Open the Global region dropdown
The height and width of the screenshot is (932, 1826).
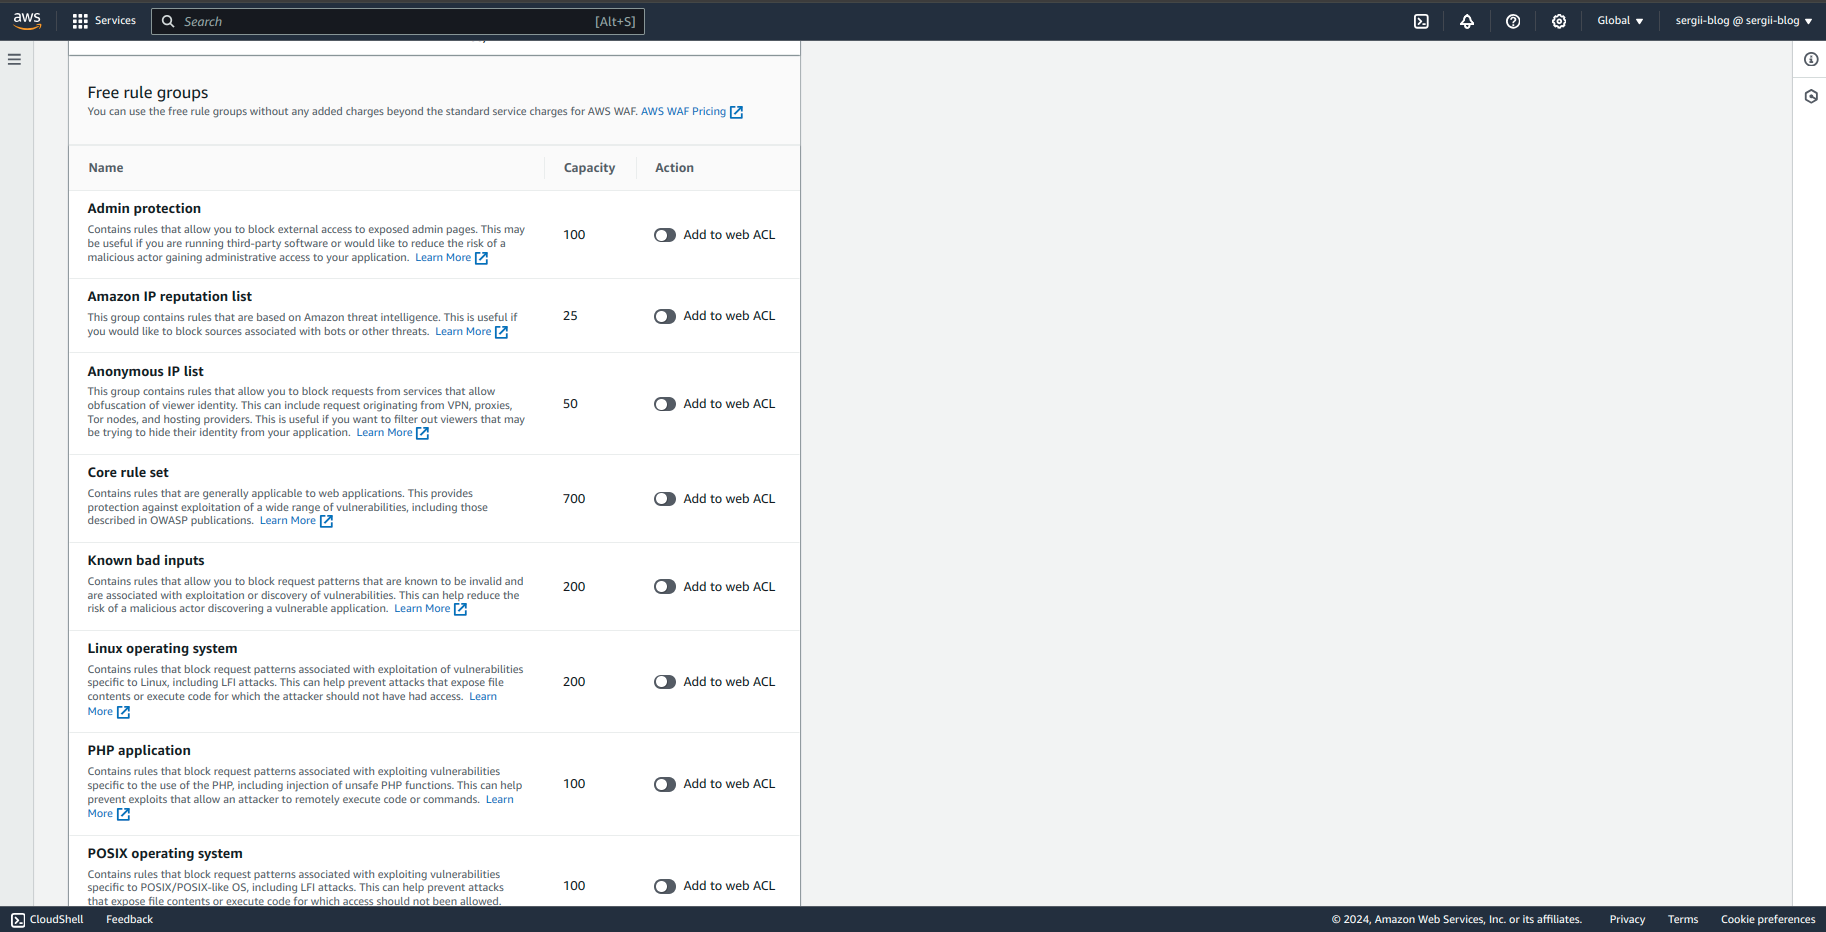click(x=1619, y=20)
